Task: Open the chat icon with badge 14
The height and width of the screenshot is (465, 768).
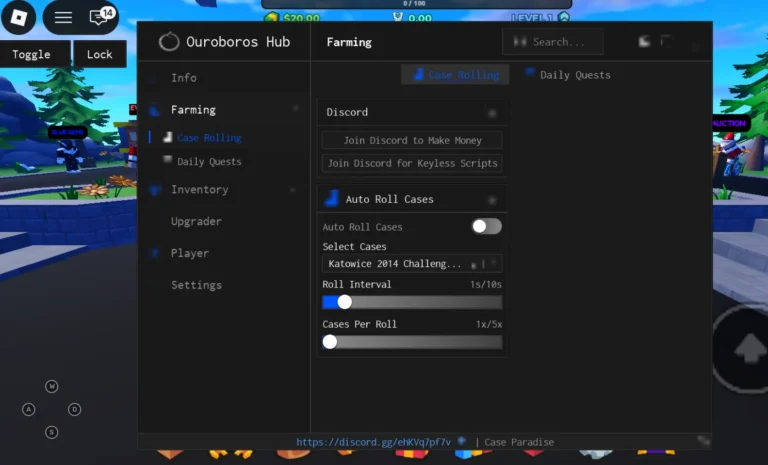Action: 99,17
